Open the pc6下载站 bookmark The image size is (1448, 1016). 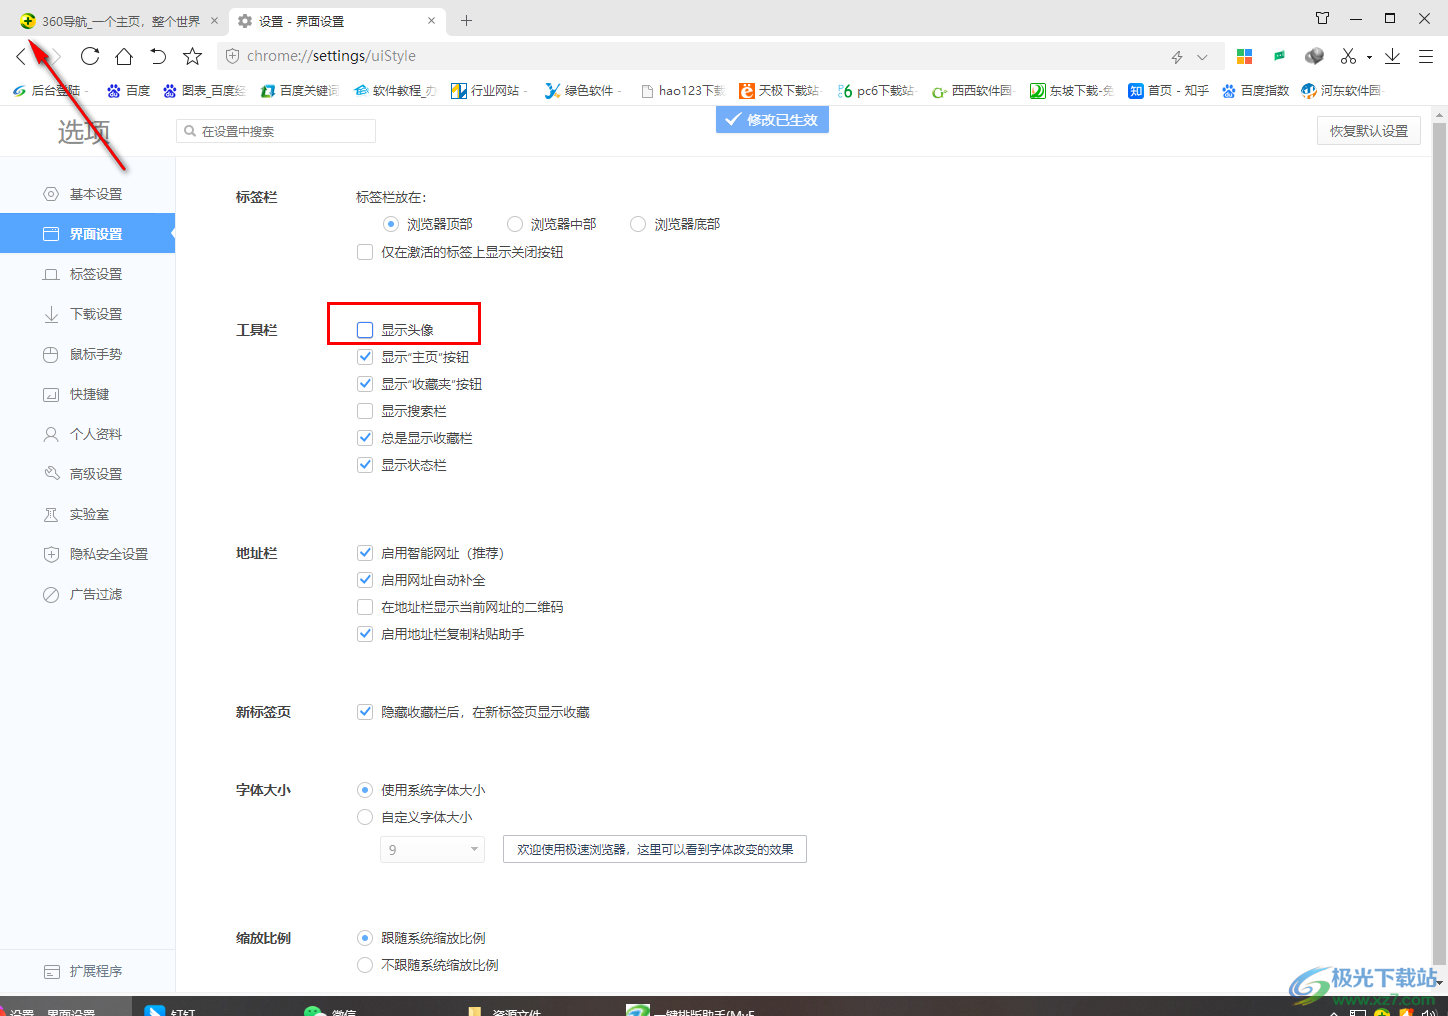[x=876, y=91]
